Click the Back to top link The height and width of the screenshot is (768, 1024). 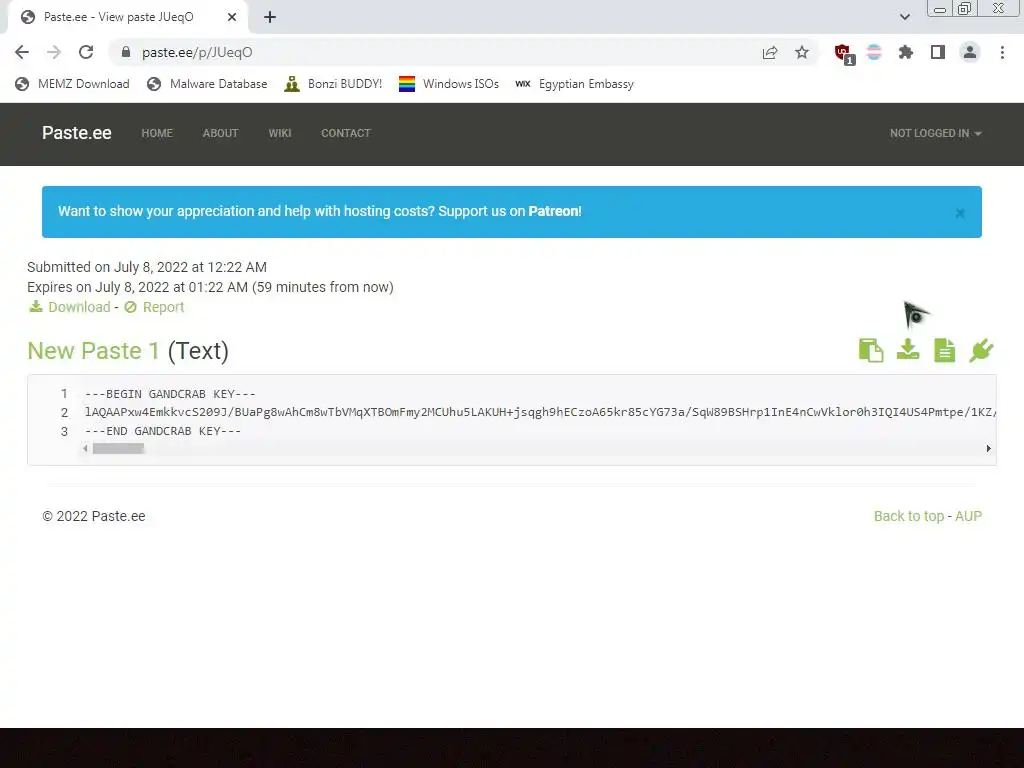click(x=909, y=516)
